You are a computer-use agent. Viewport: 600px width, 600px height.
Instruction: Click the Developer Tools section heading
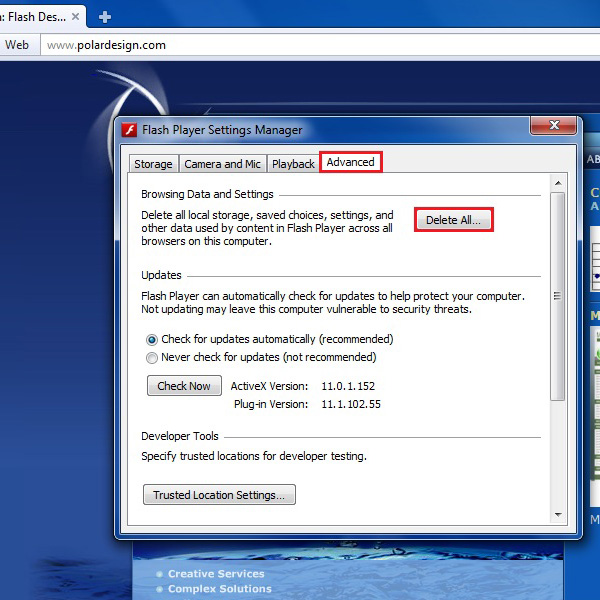pos(180,436)
